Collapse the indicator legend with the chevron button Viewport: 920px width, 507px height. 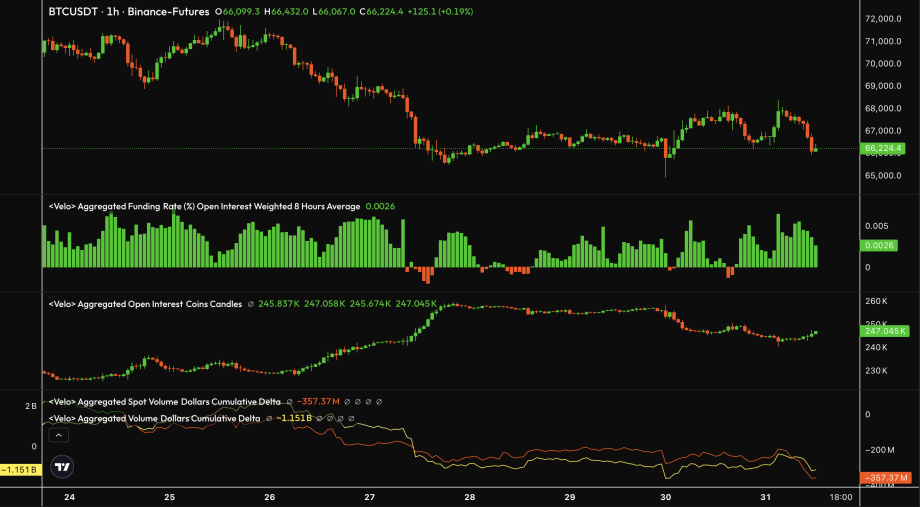pos(58,435)
